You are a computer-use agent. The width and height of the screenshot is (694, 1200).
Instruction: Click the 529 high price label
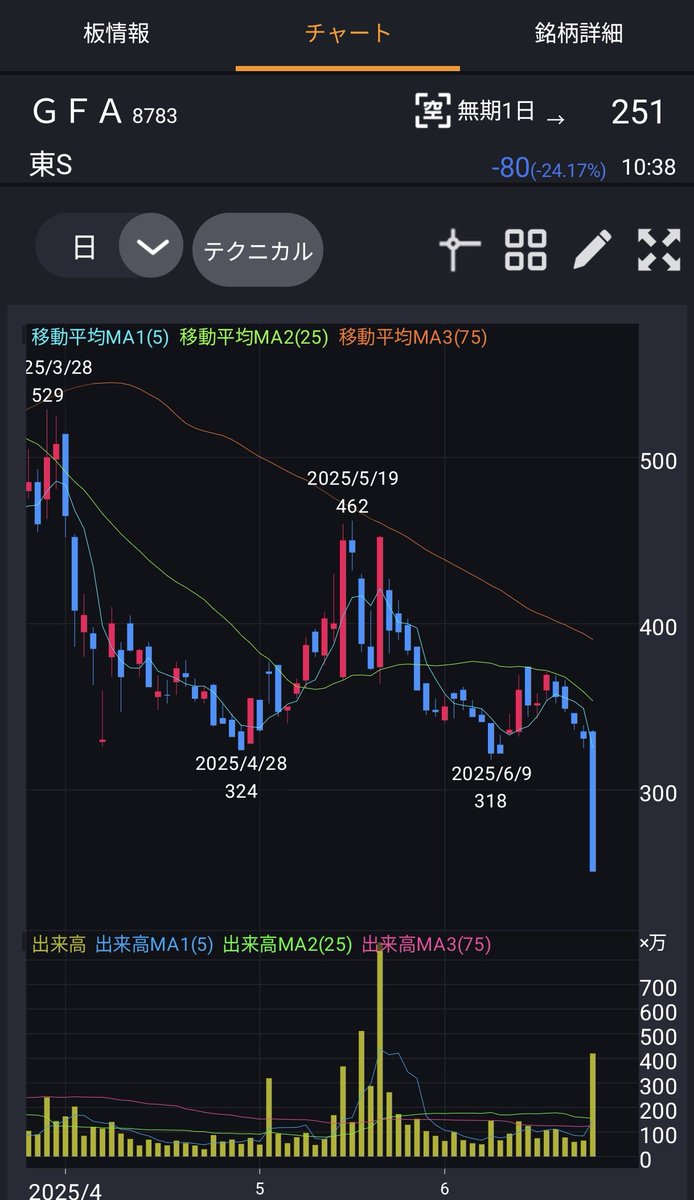point(47,396)
